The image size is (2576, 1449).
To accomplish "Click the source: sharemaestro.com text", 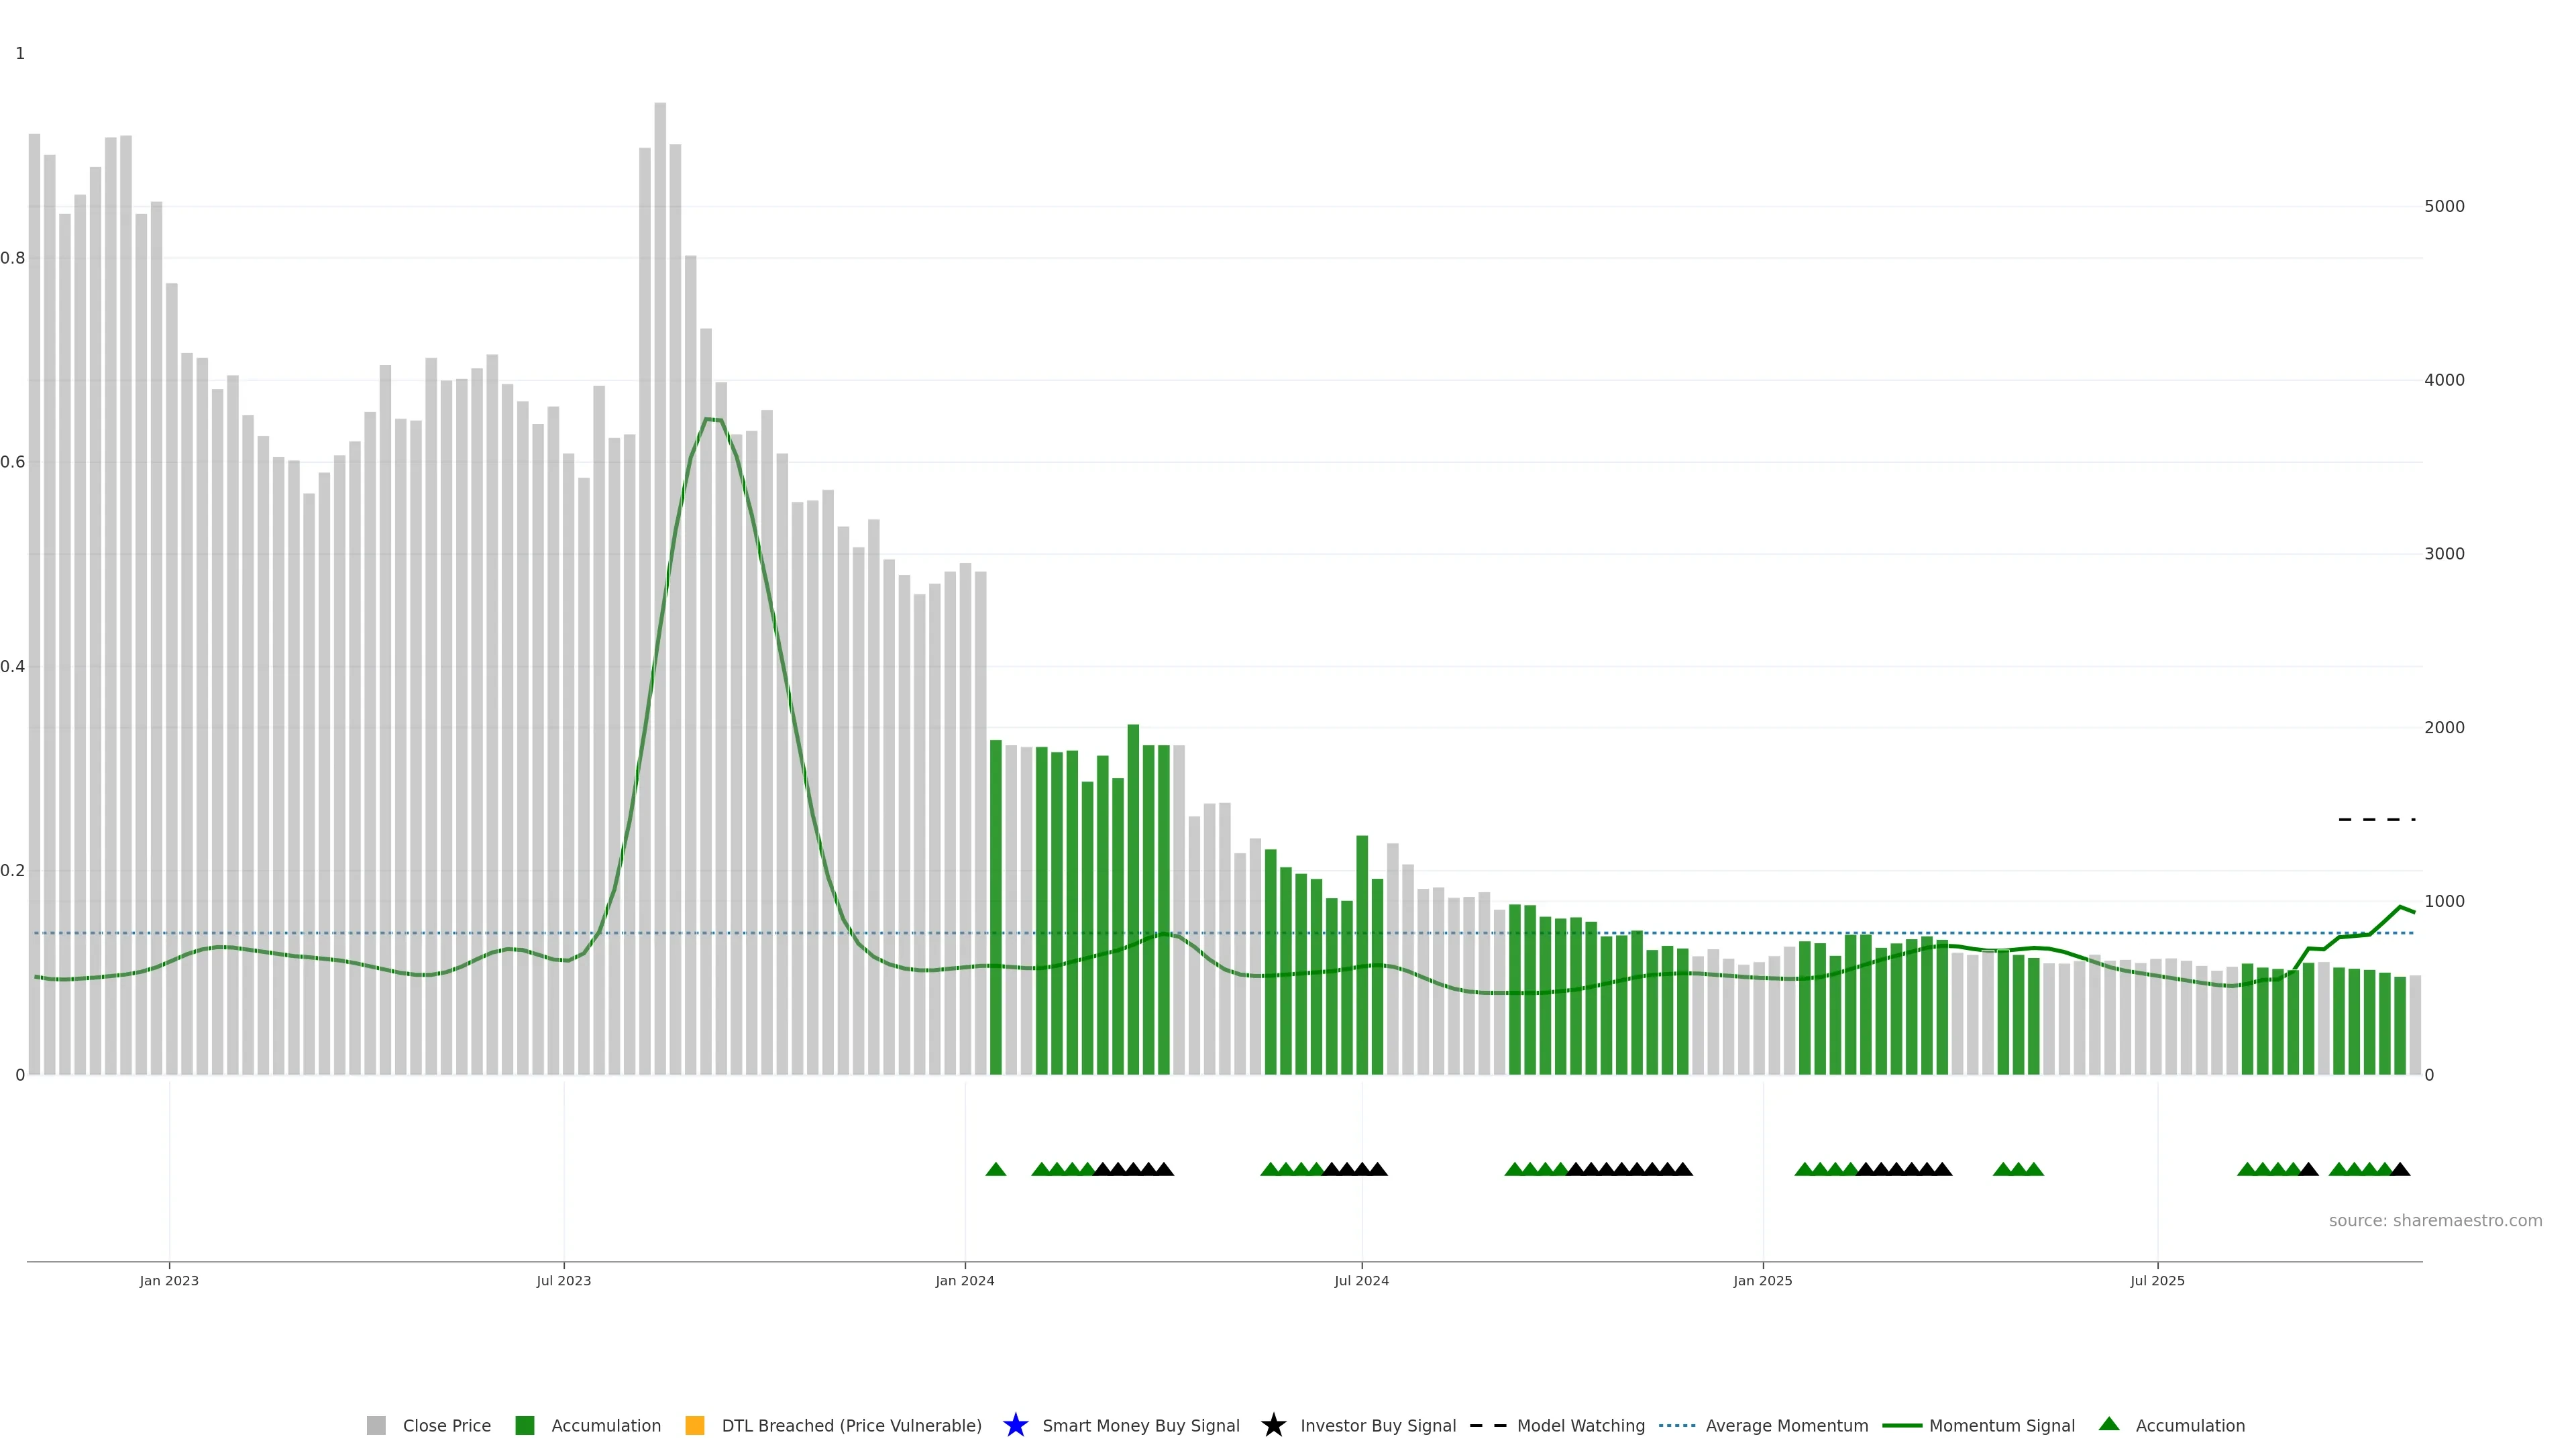I will tap(2435, 1220).
